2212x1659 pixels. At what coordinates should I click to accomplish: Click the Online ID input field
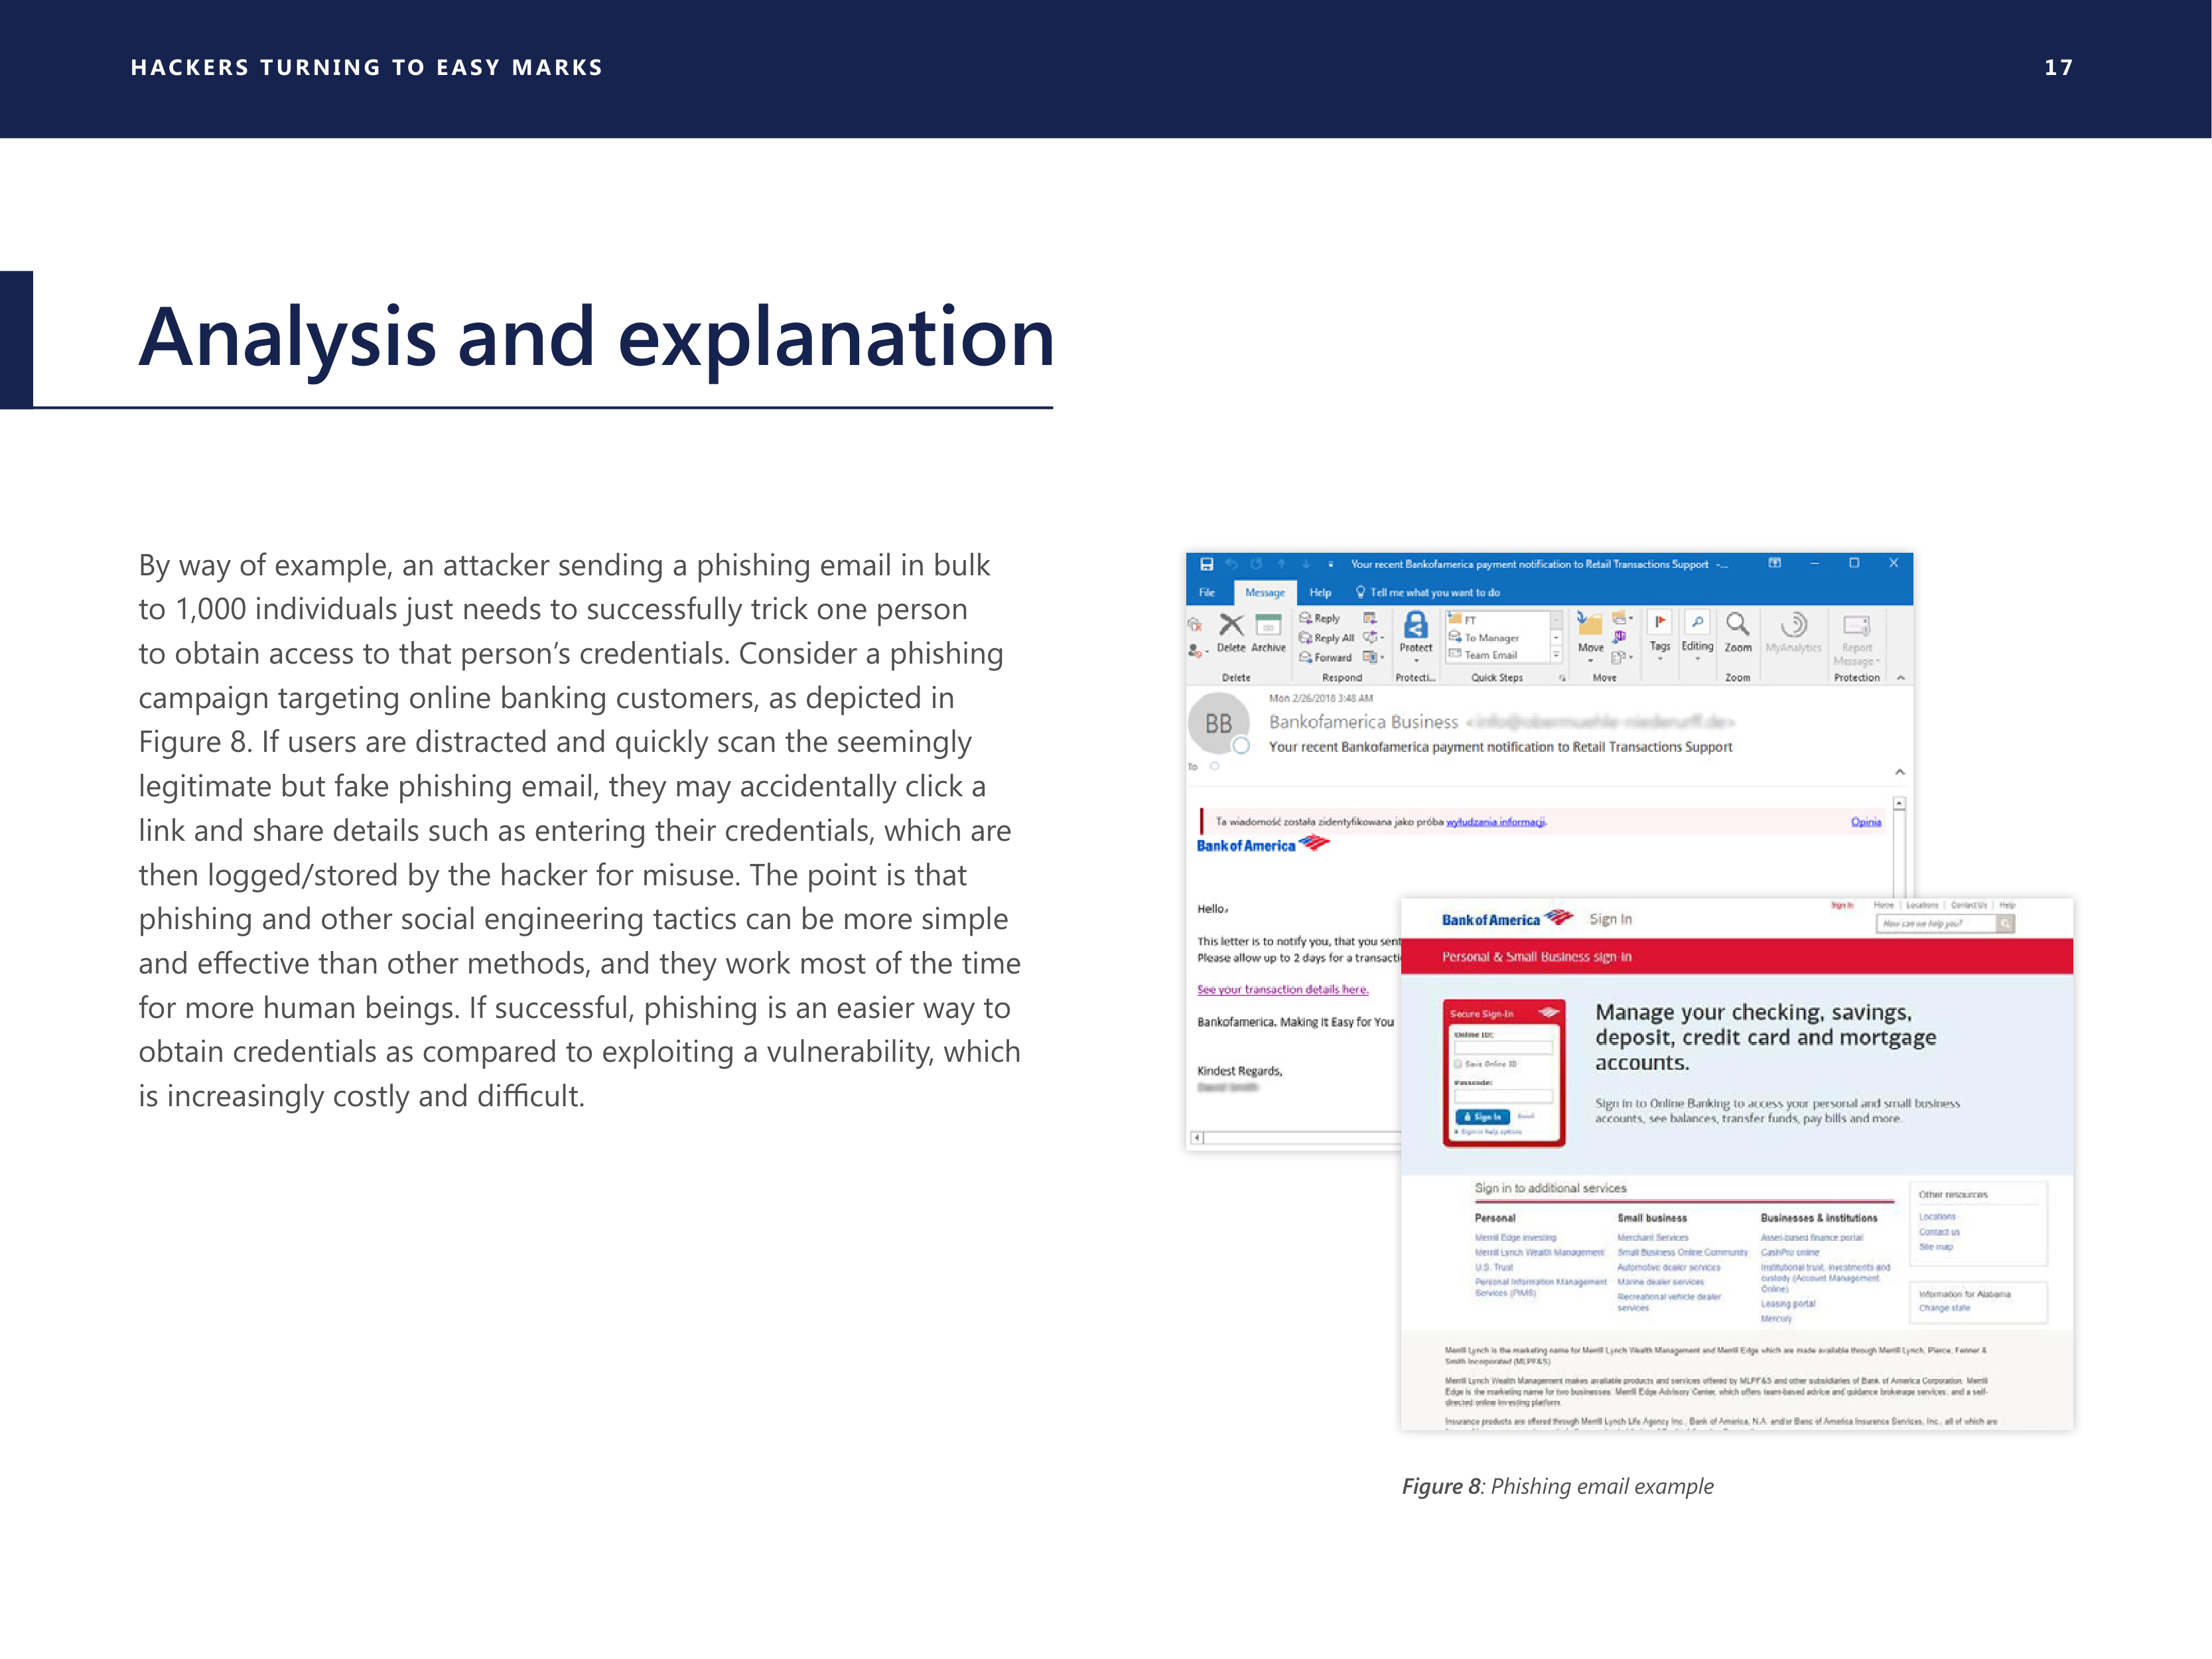pos(1503,1048)
